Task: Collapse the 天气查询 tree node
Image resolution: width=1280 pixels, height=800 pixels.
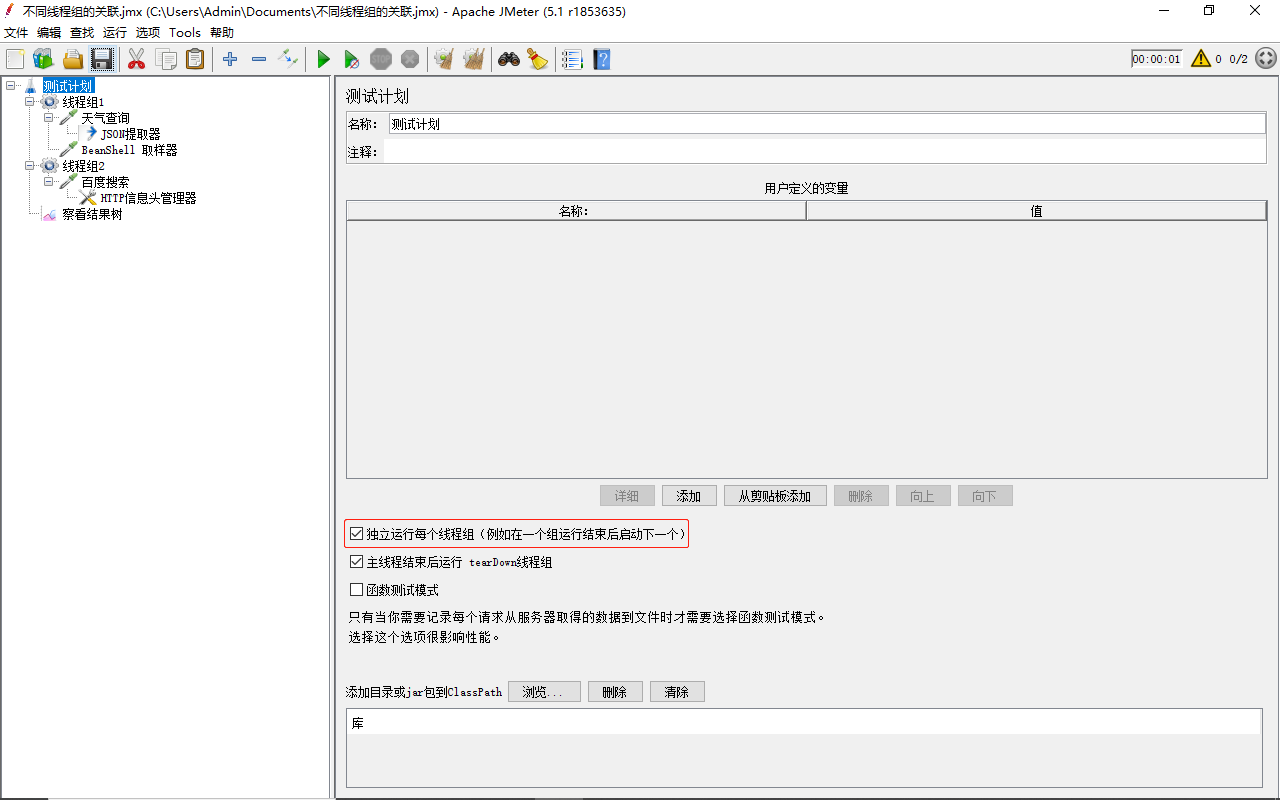Action: (48, 118)
